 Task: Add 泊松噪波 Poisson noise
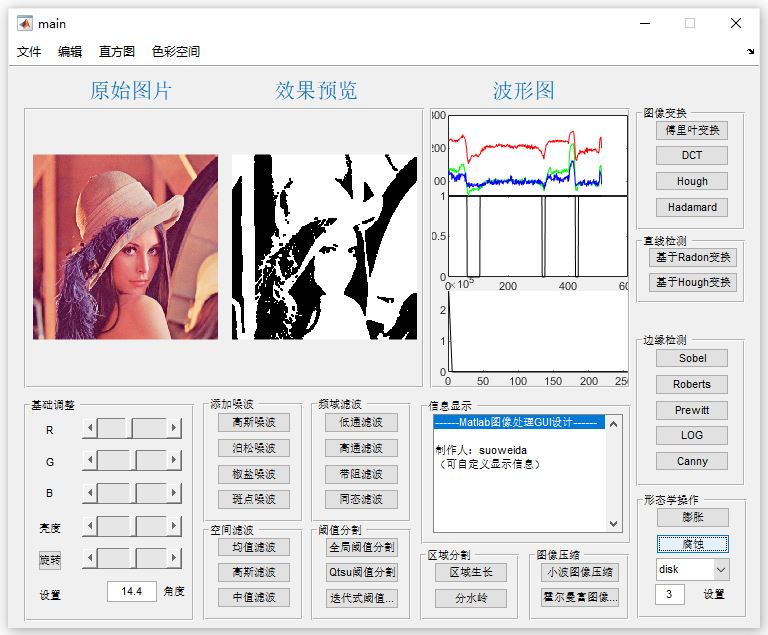pyautogui.click(x=254, y=448)
